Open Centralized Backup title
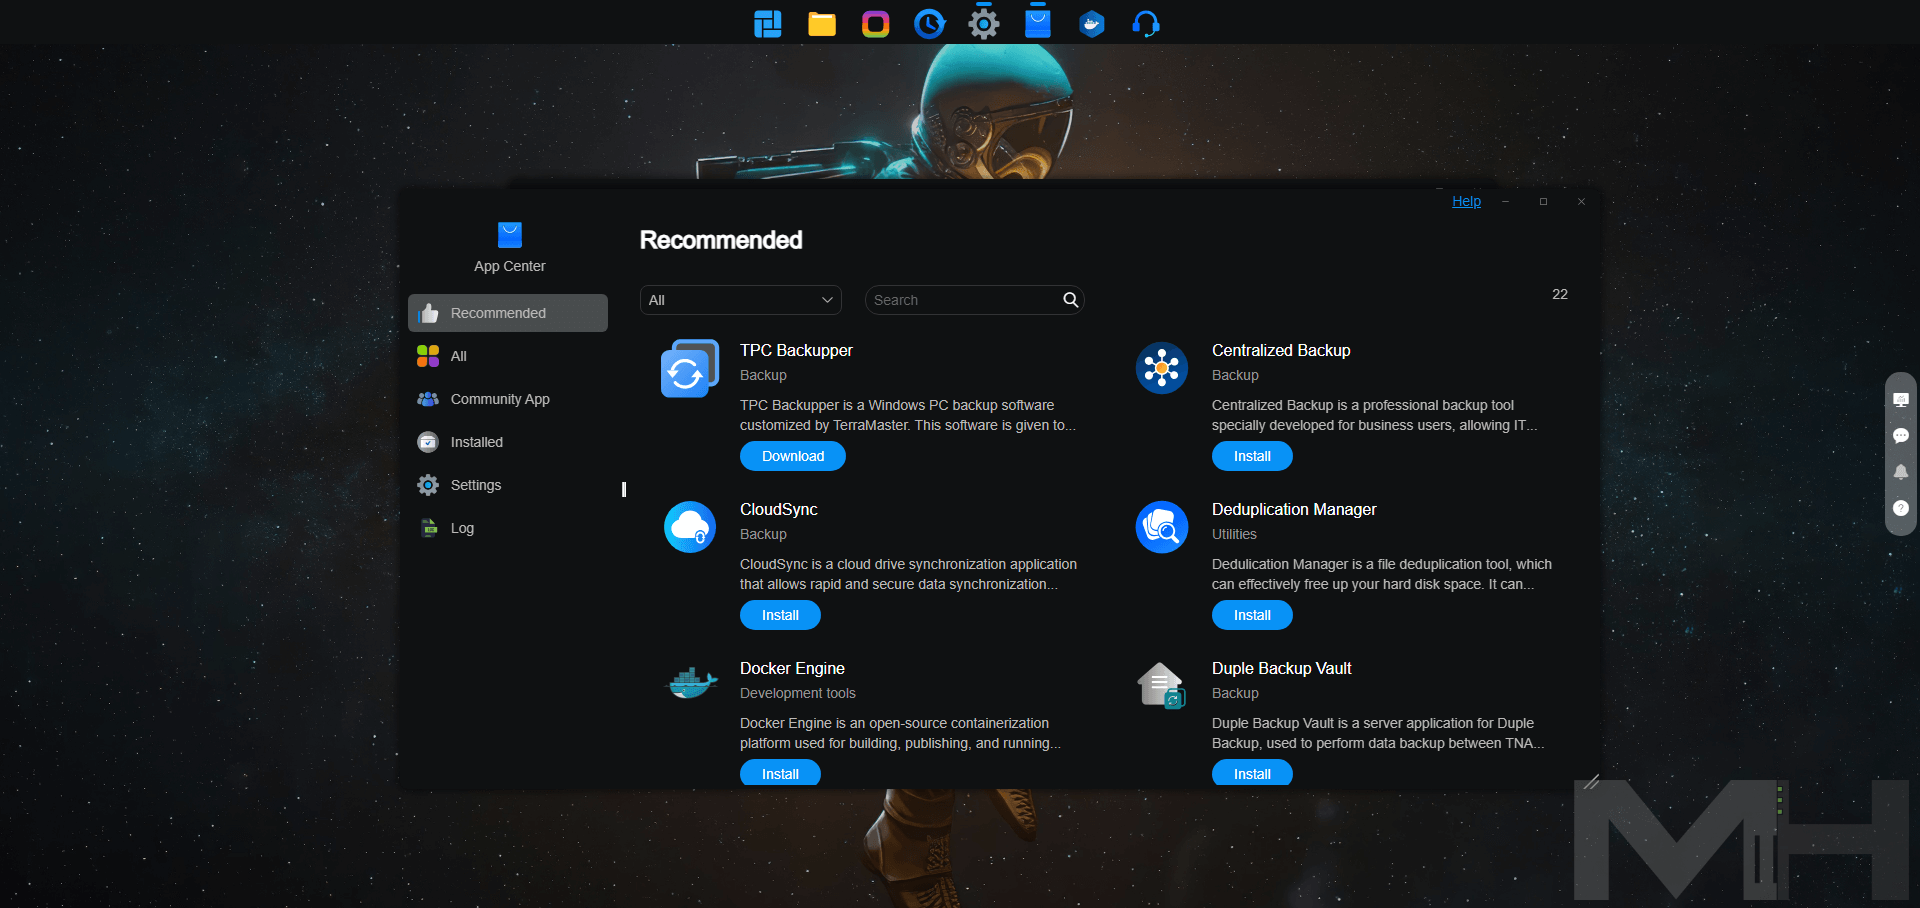 point(1281,350)
